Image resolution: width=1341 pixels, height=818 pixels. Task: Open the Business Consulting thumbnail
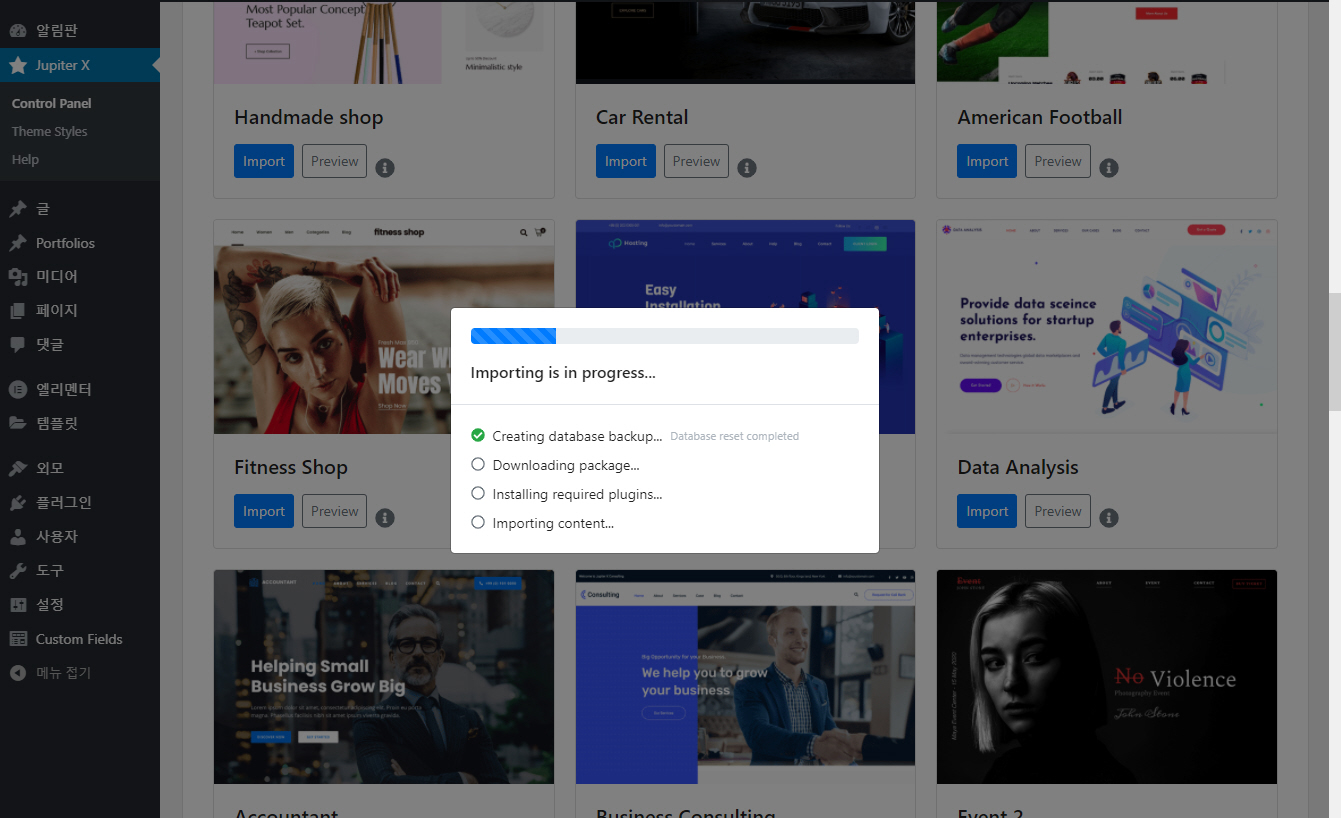(746, 677)
